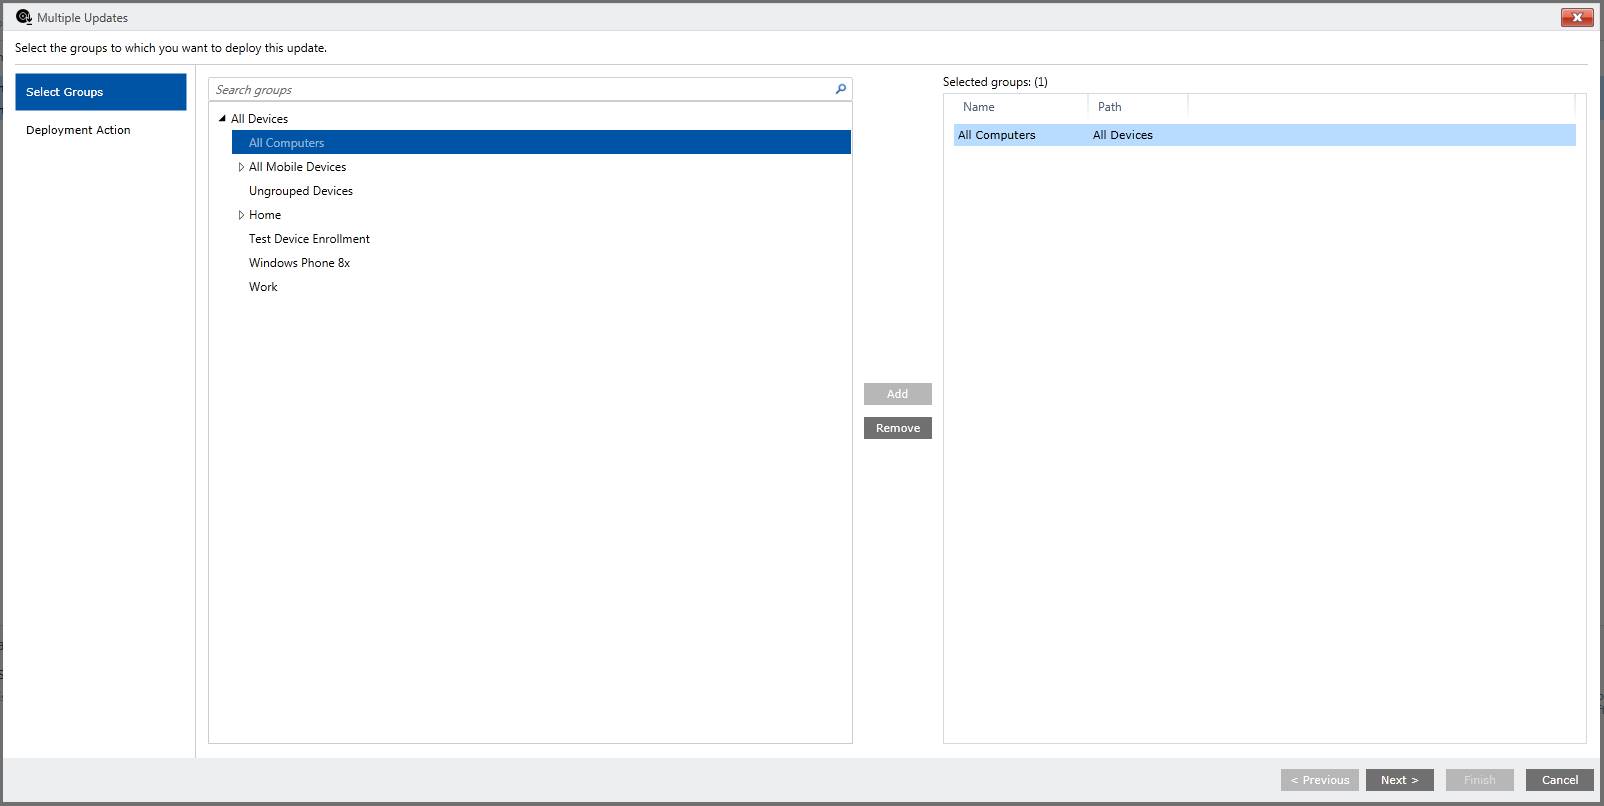1604x806 pixels.
Task: Expand the All Mobile Devices node
Action: point(241,167)
